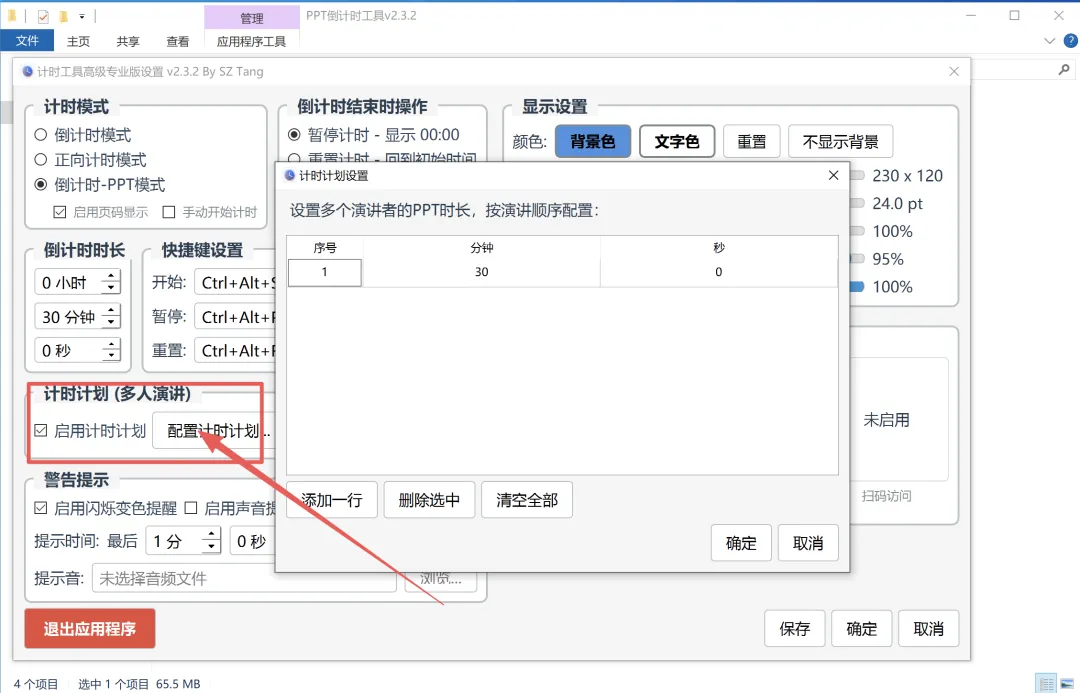Click the 分钟 column header
This screenshot has width=1080, height=693.
click(x=481, y=247)
